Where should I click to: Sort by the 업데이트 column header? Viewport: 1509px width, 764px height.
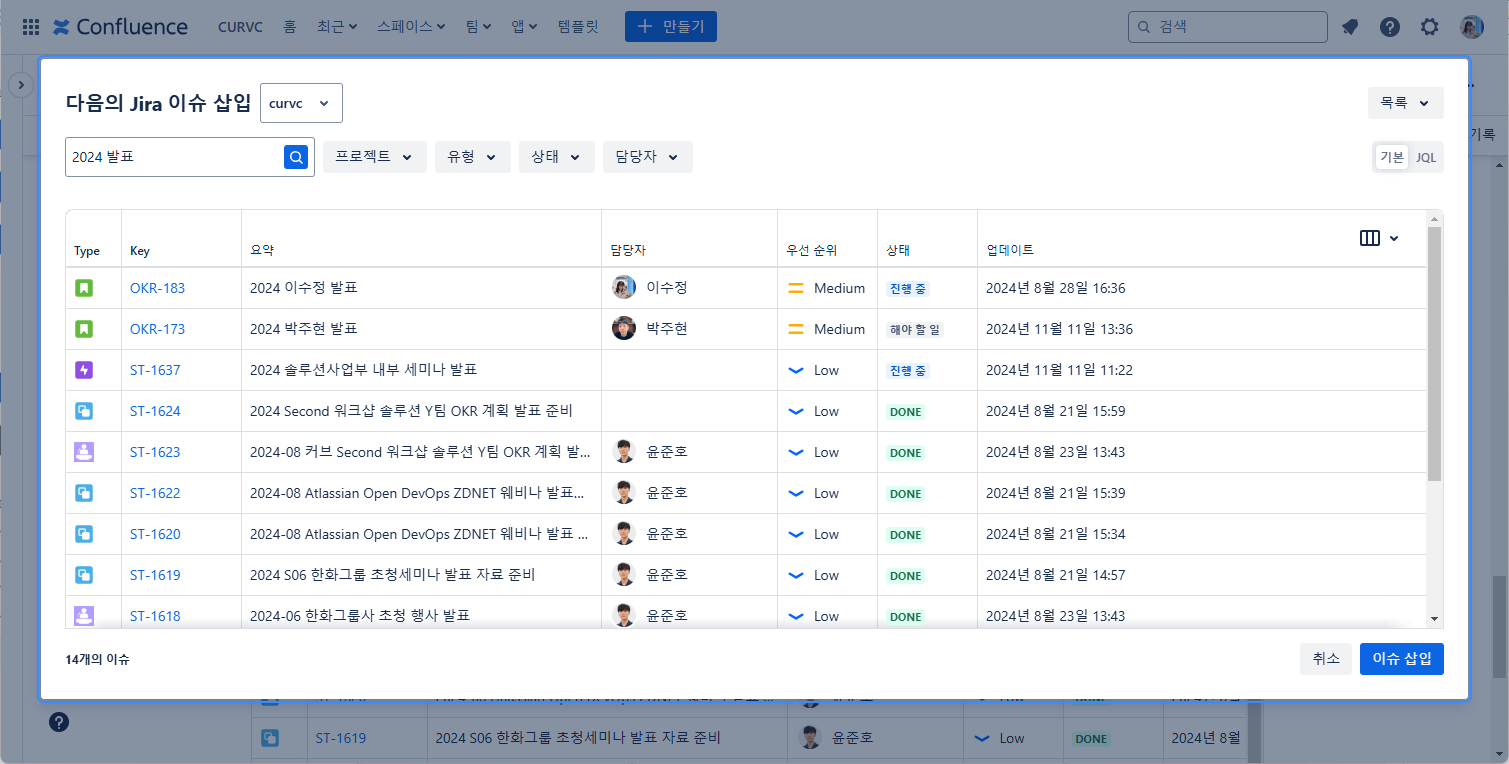coord(1010,251)
